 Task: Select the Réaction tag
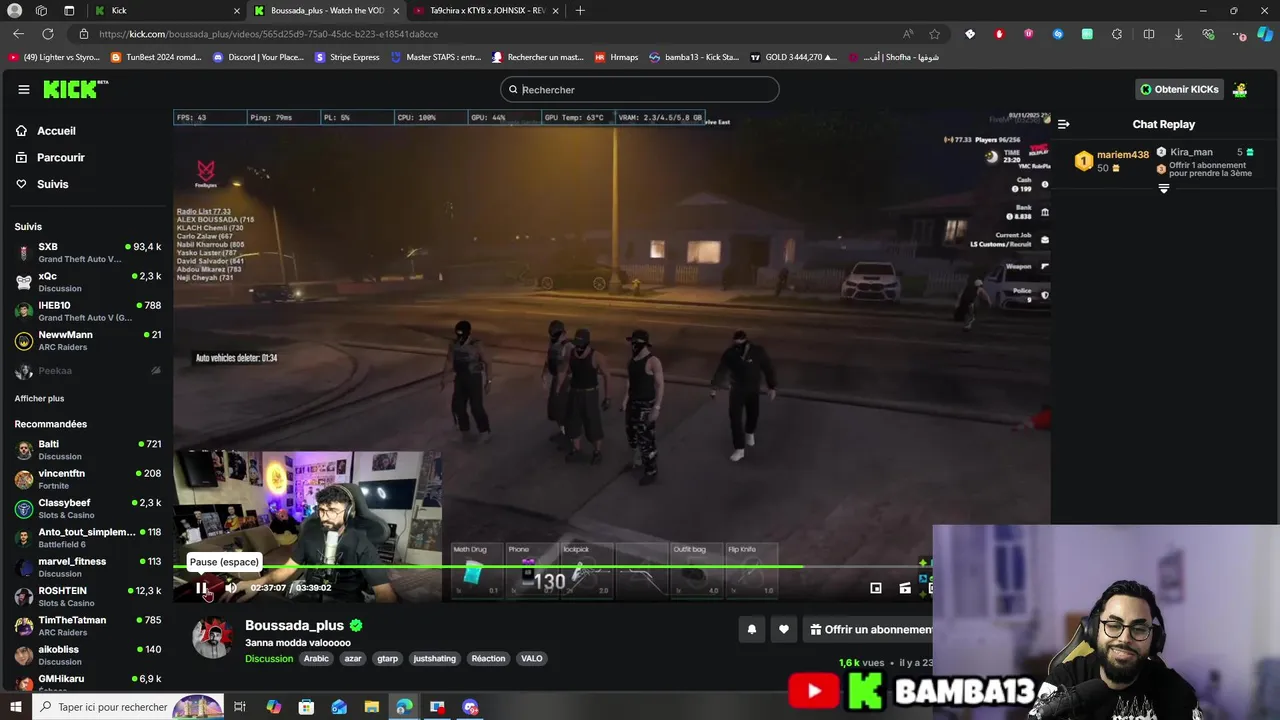488,658
